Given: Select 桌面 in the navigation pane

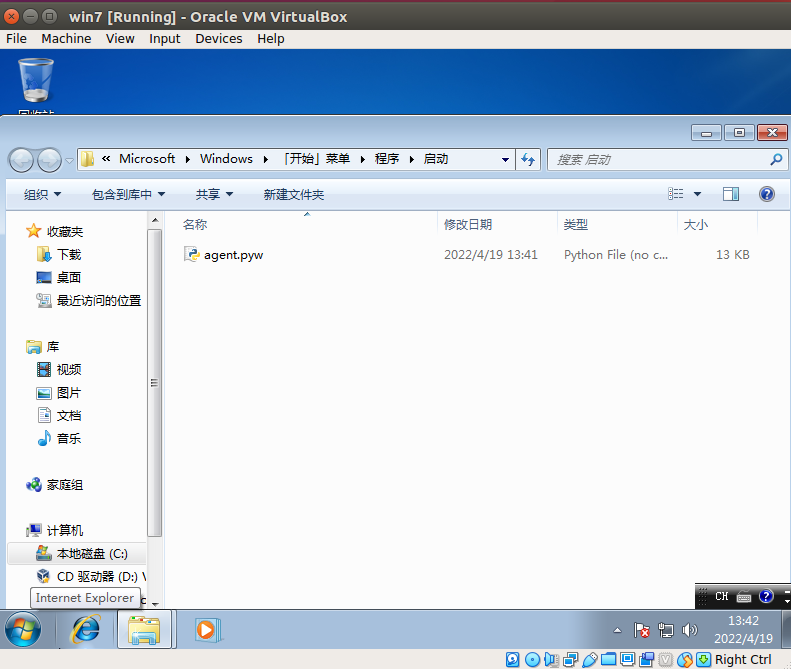Looking at the screenshot, I should (69, 277).
